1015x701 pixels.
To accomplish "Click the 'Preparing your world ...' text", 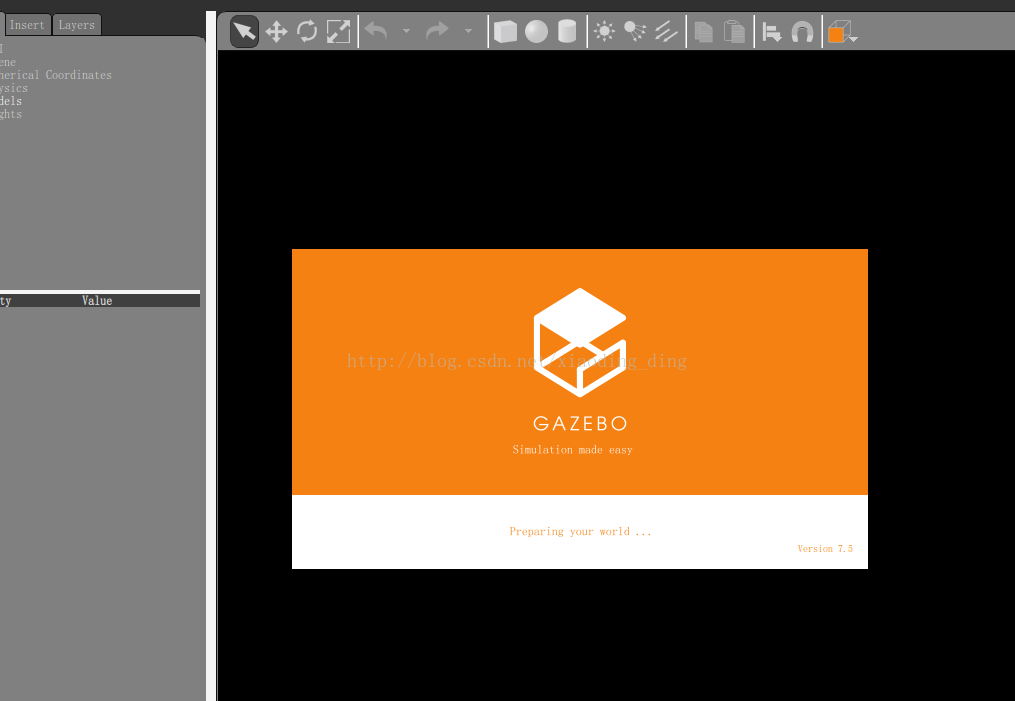I will coord(580,531).
